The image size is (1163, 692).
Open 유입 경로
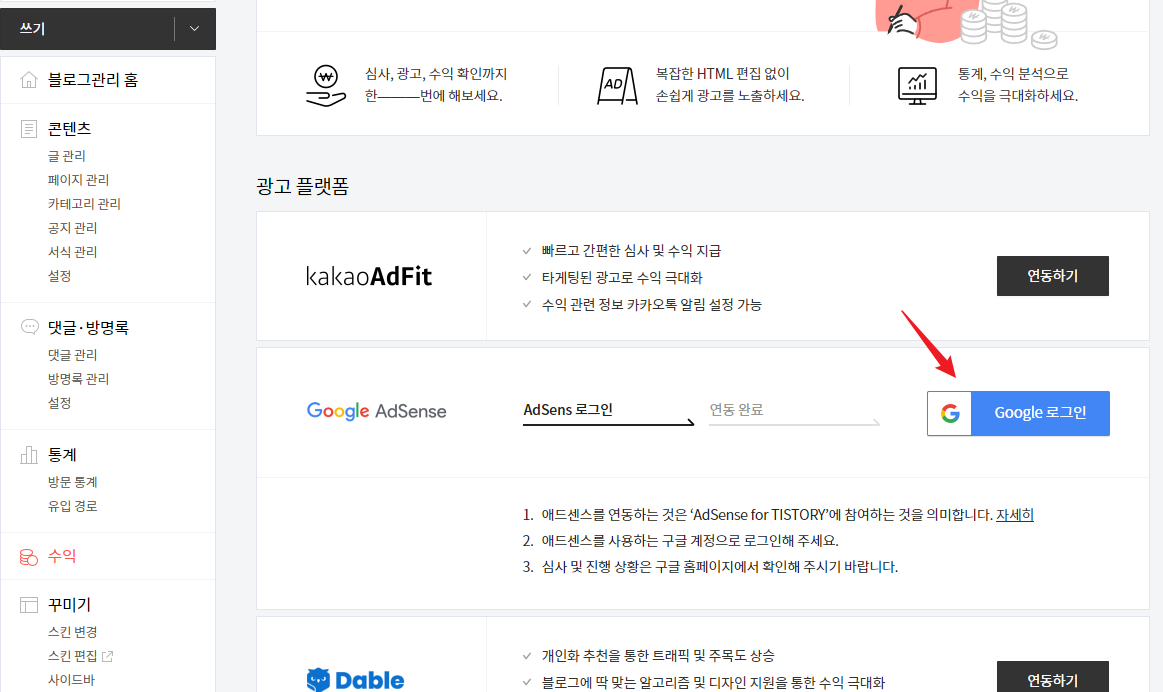[73, 507]
